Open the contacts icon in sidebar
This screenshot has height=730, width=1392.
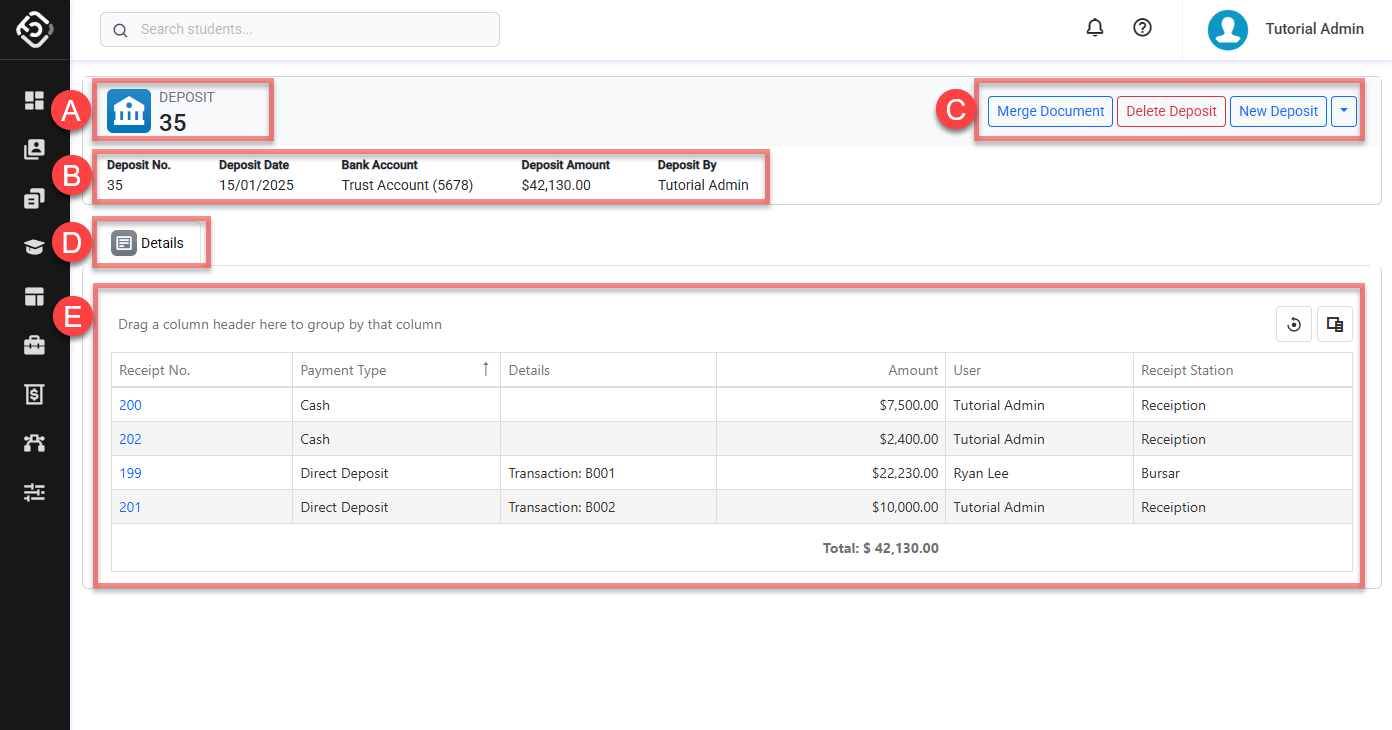35,149
